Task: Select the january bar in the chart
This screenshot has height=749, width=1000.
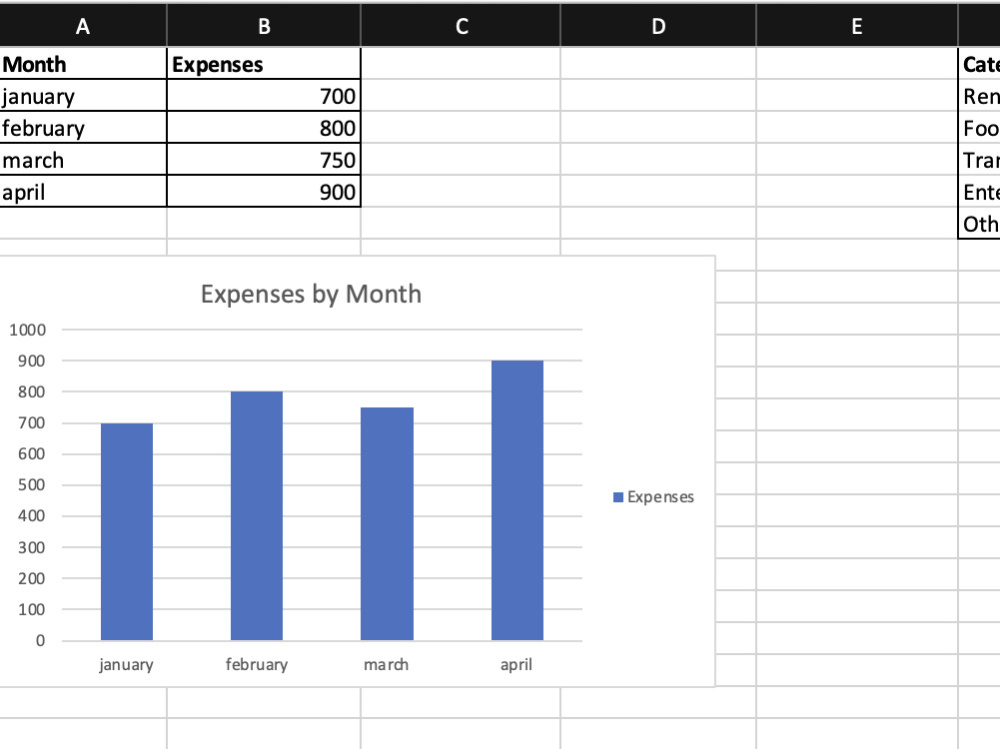Action: [x=127, y=531]
